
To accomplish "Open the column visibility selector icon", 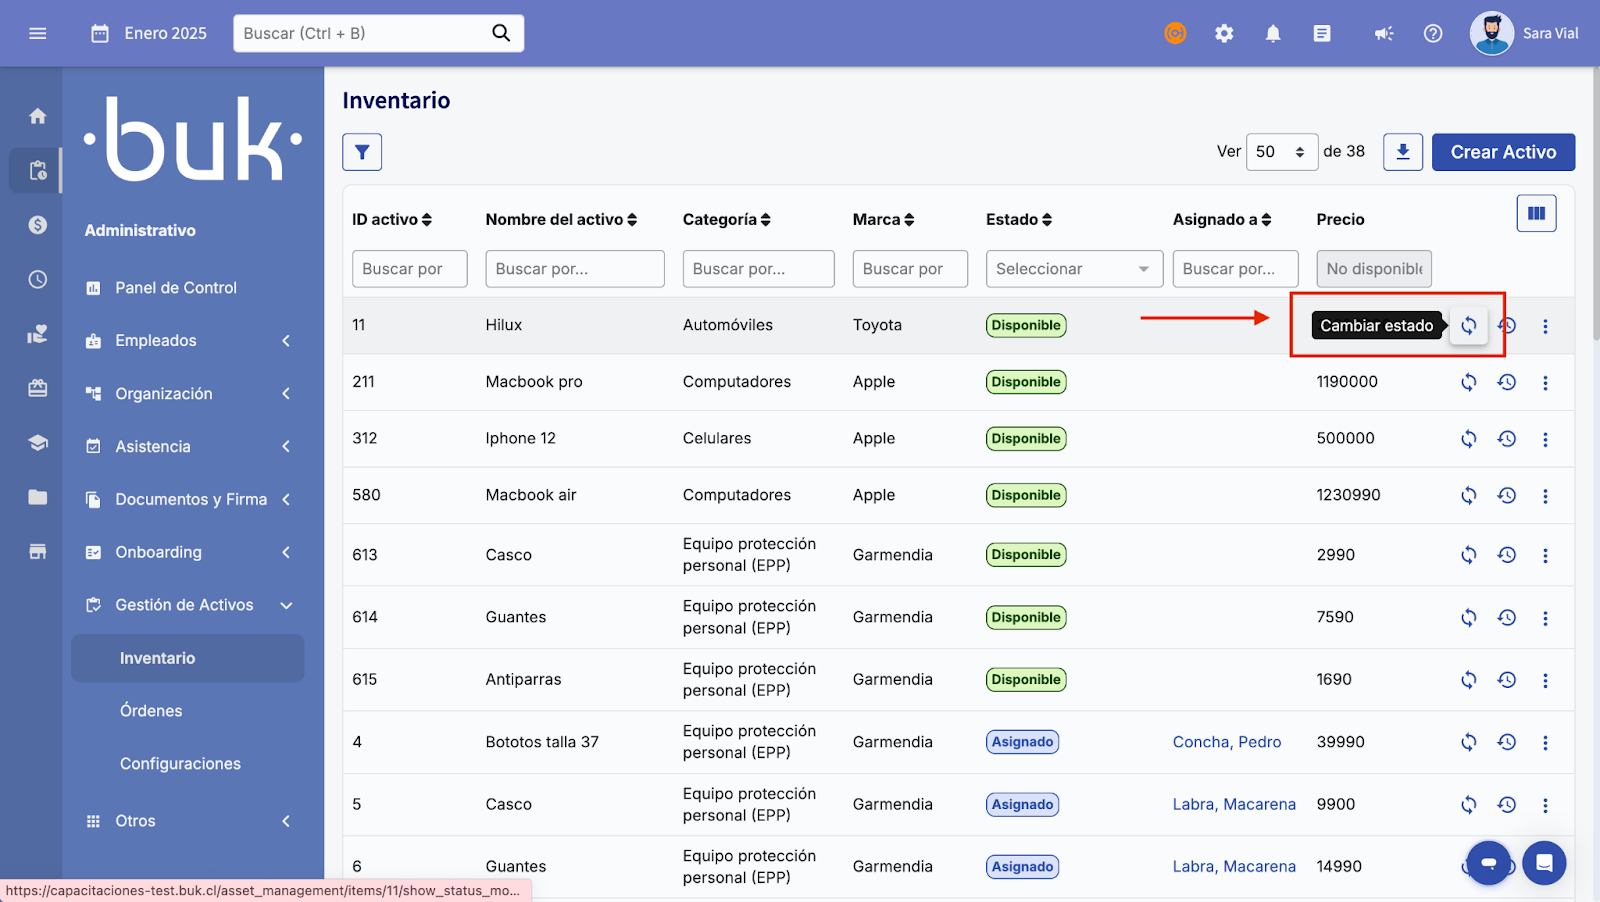I will [x=1536, y=213].
